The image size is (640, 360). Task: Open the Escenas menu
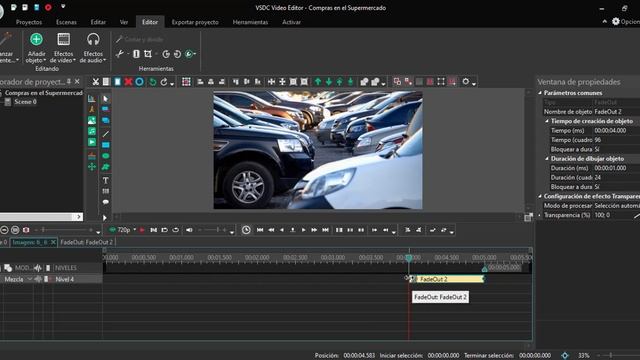click(x=66, y=22)
